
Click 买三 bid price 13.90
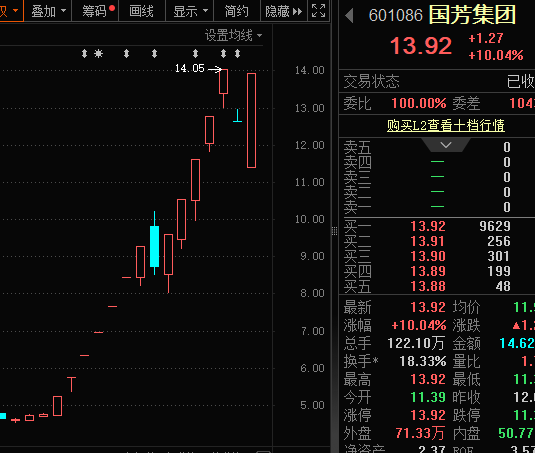(428, 256)
